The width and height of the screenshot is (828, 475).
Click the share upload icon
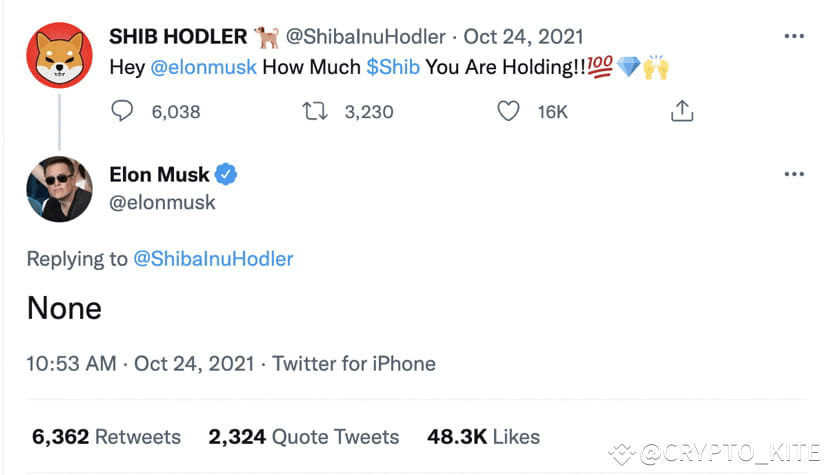pos(682,112)
